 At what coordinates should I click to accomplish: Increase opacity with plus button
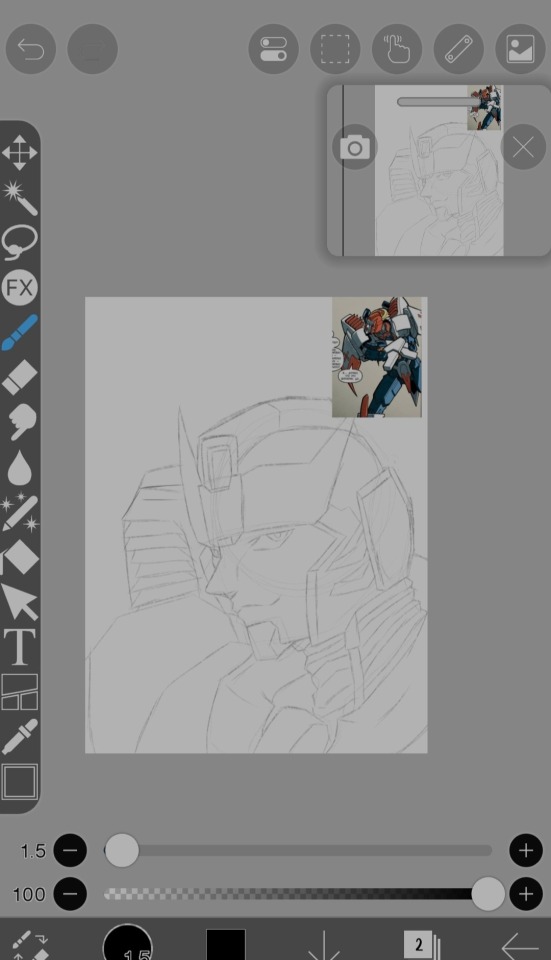pos(526,894)
